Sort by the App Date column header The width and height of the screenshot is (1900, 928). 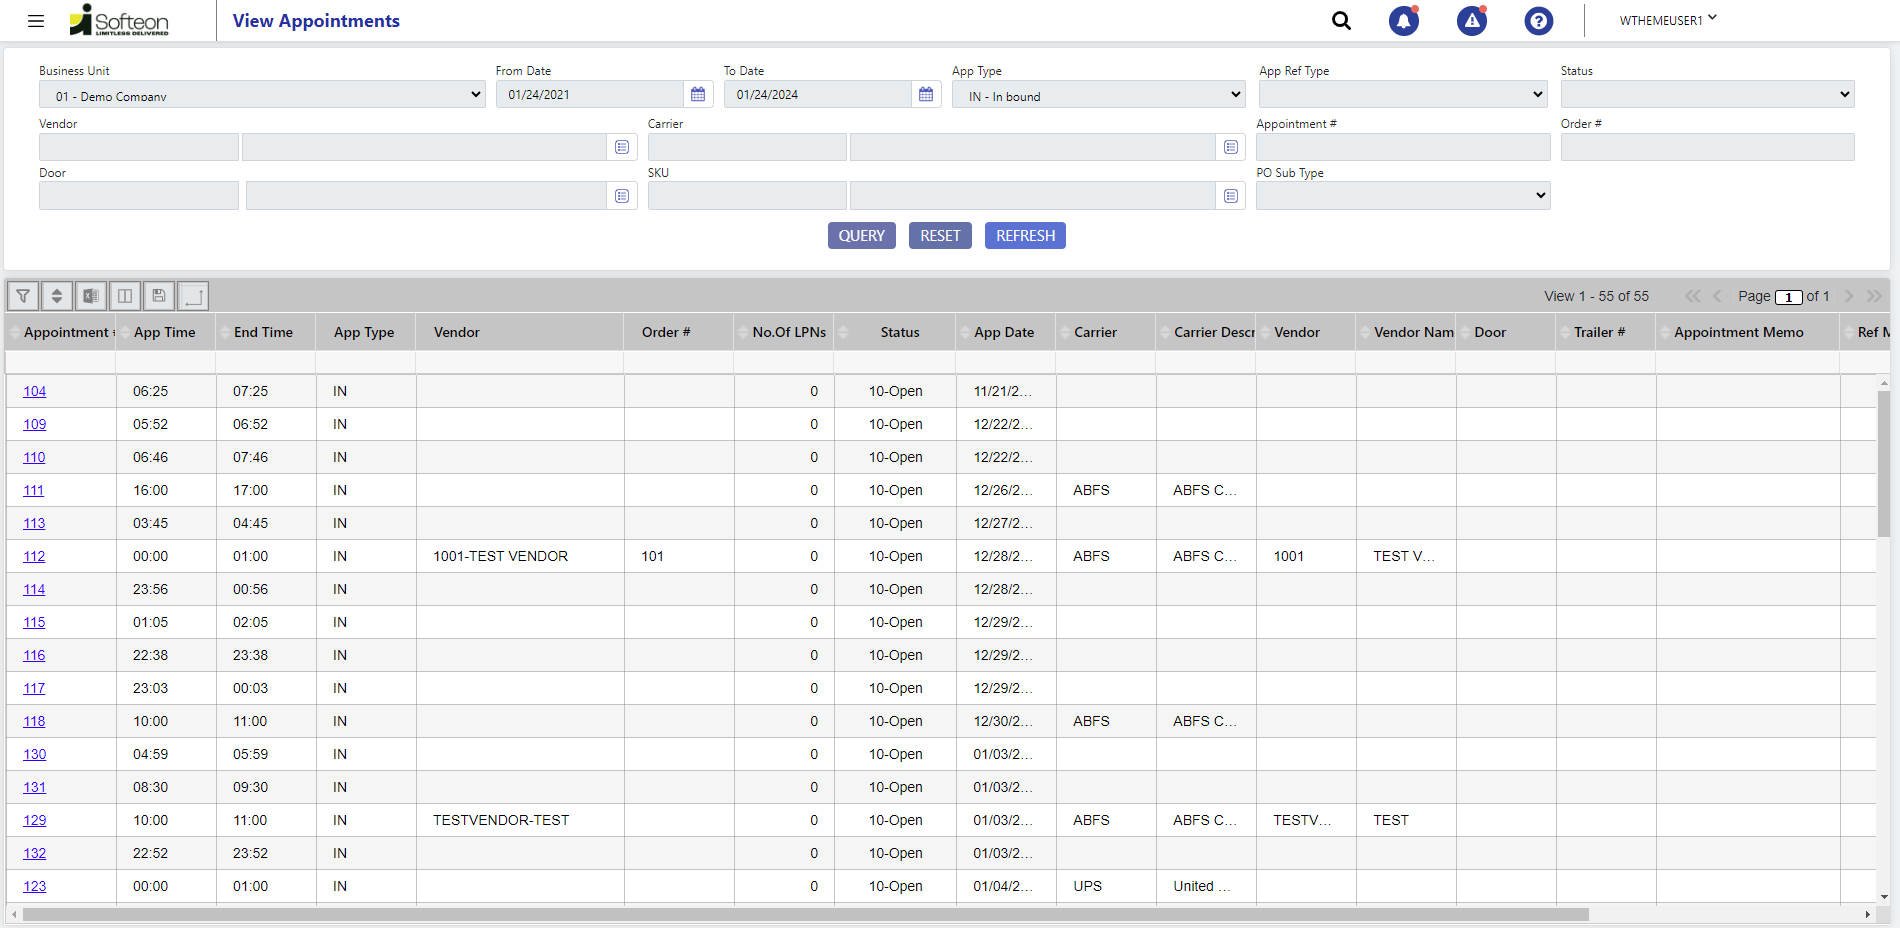pyautogui.click(x=1004, y=333)
